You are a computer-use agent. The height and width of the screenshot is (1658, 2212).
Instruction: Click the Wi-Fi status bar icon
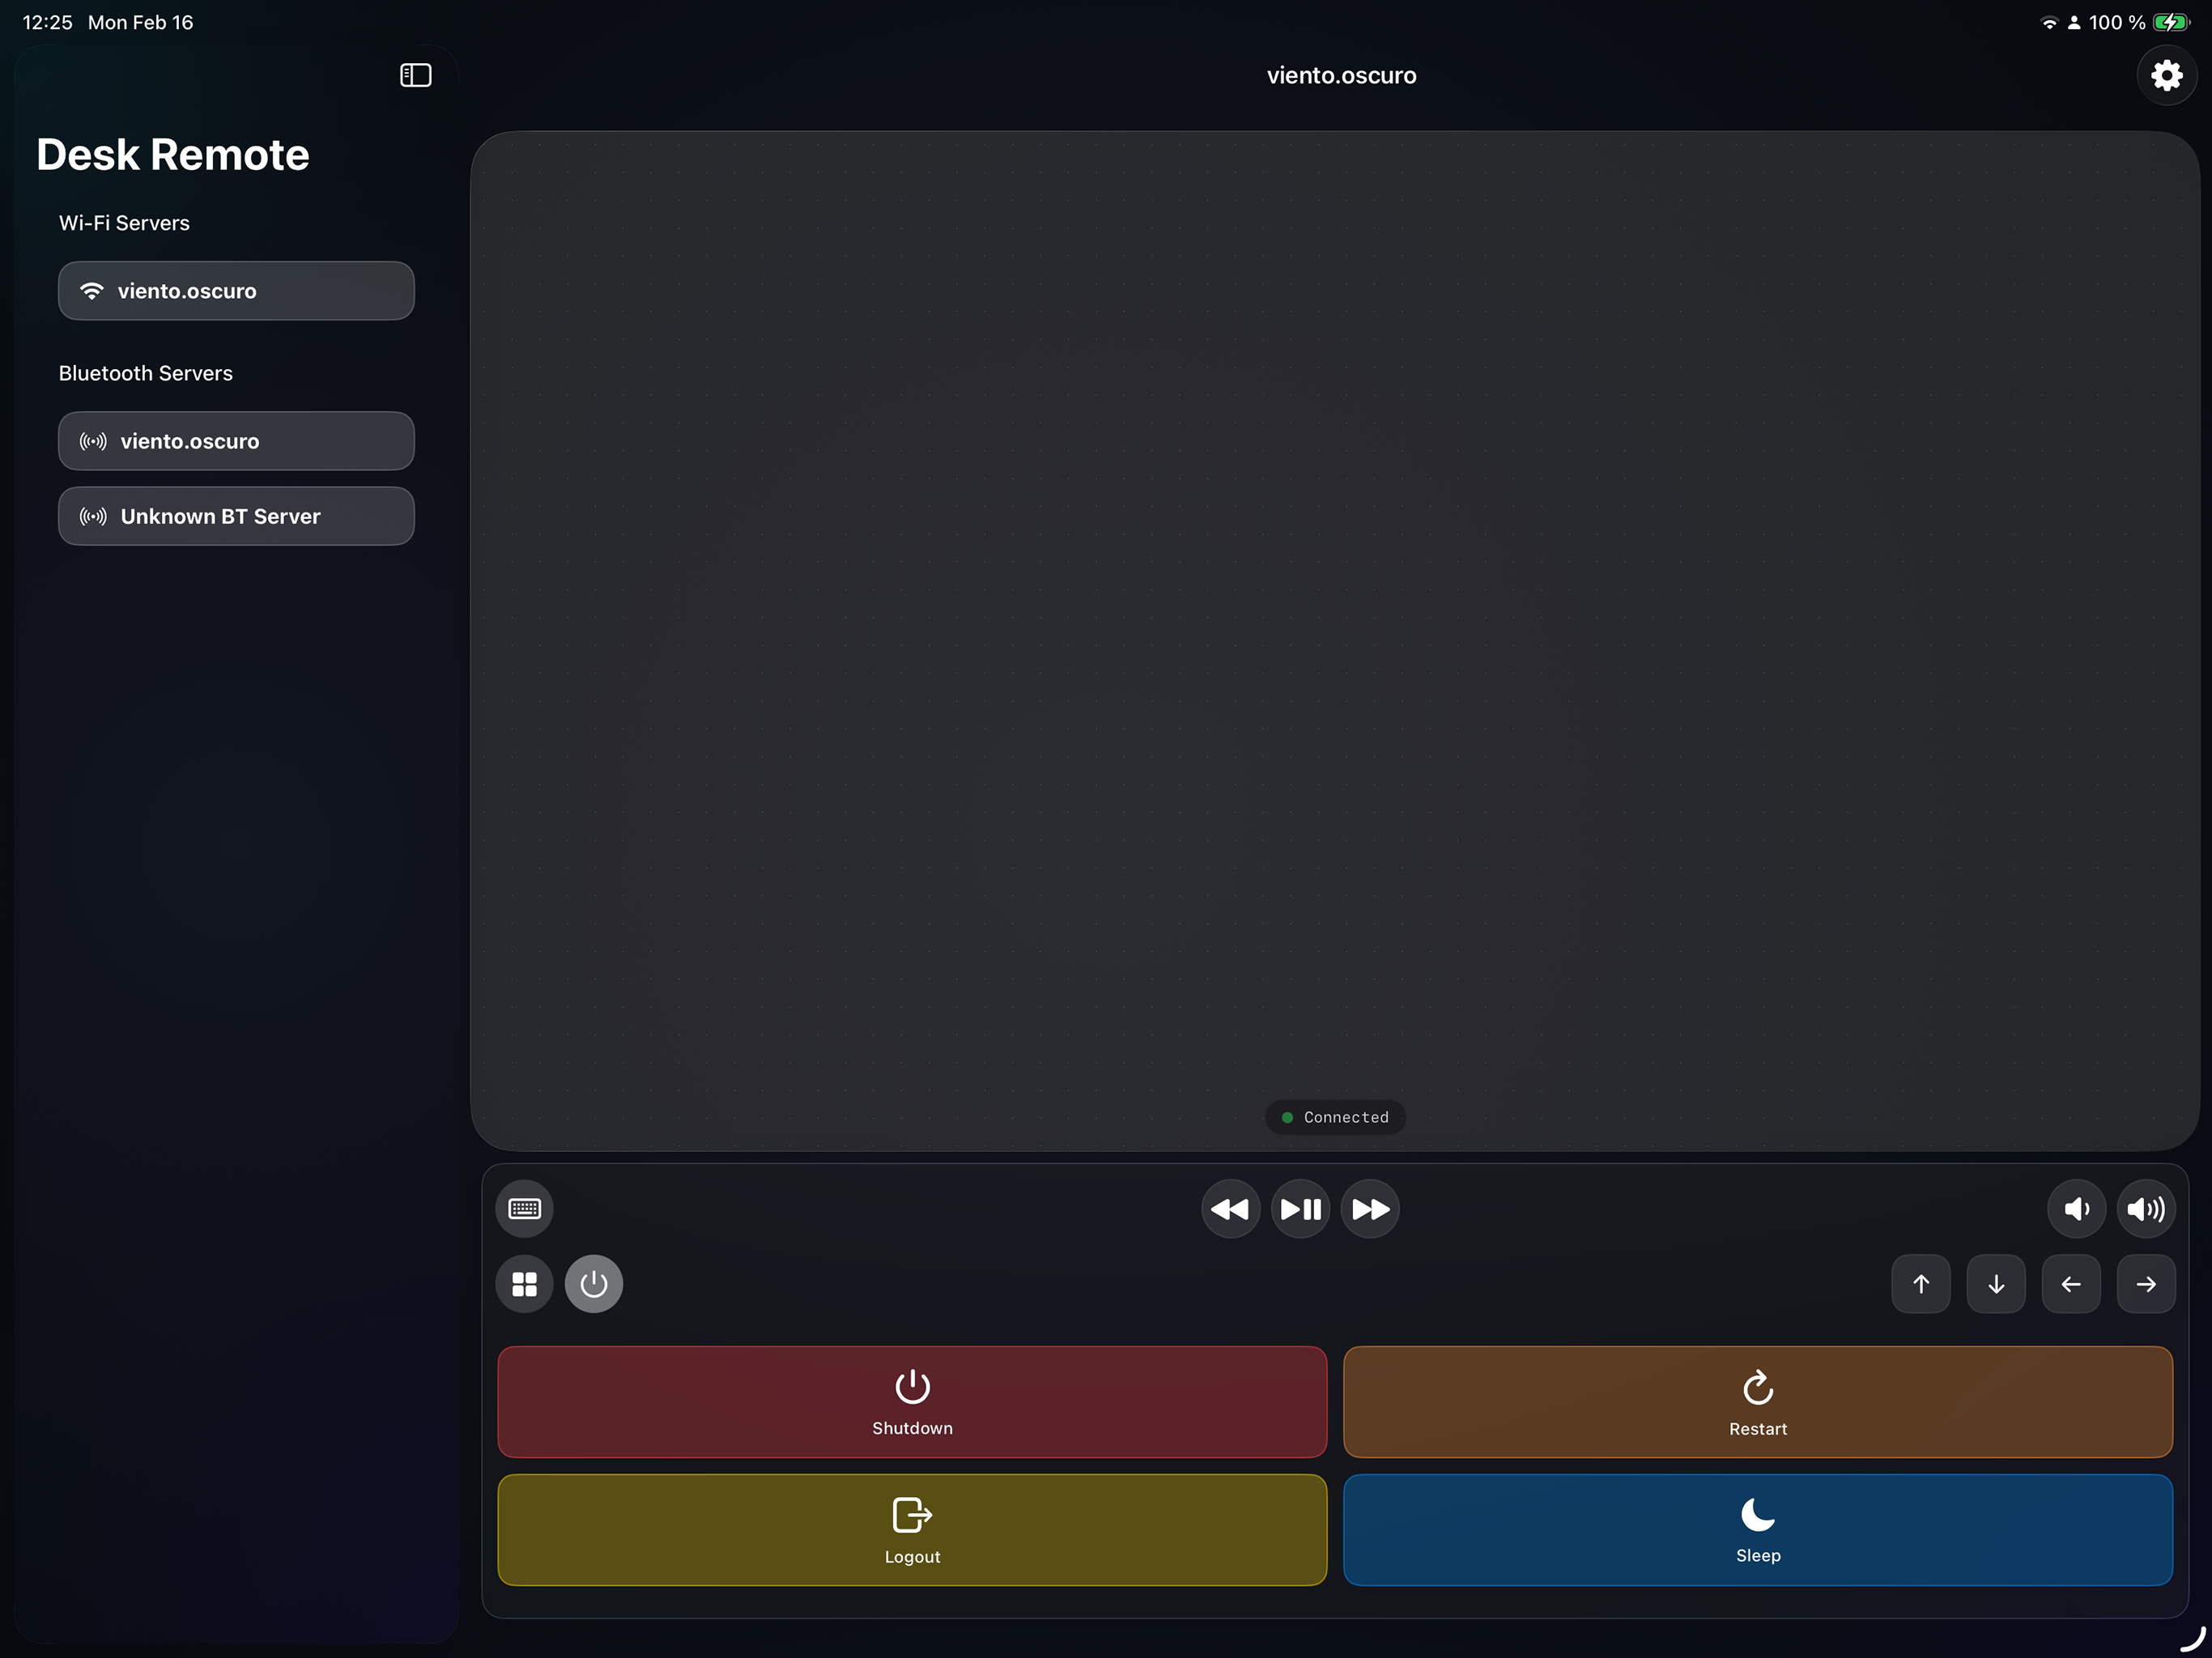click(2049, 22)
